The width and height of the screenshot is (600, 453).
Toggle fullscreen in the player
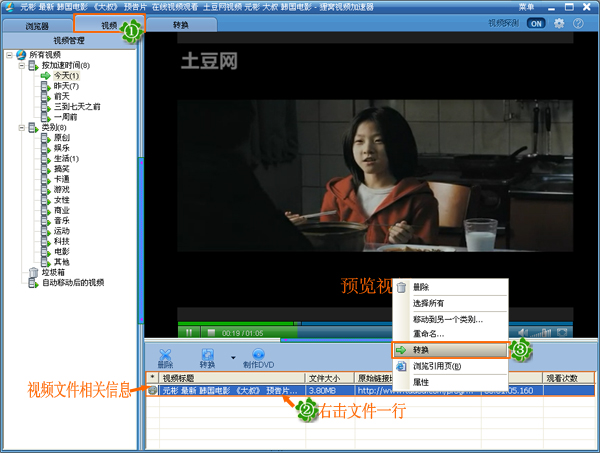click(562, 332)
